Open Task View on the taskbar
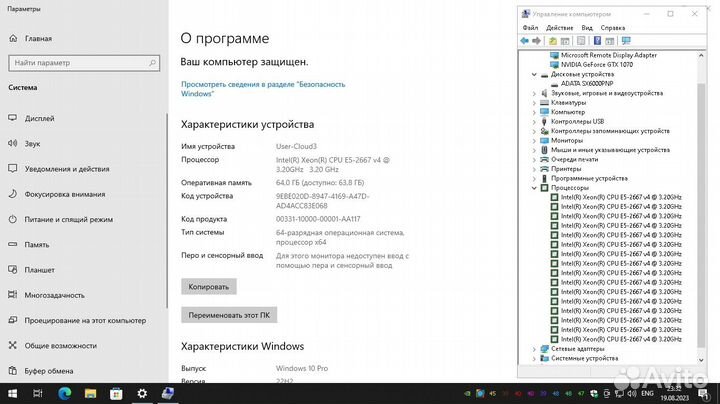Screen dimensions: 720x404 38,393
